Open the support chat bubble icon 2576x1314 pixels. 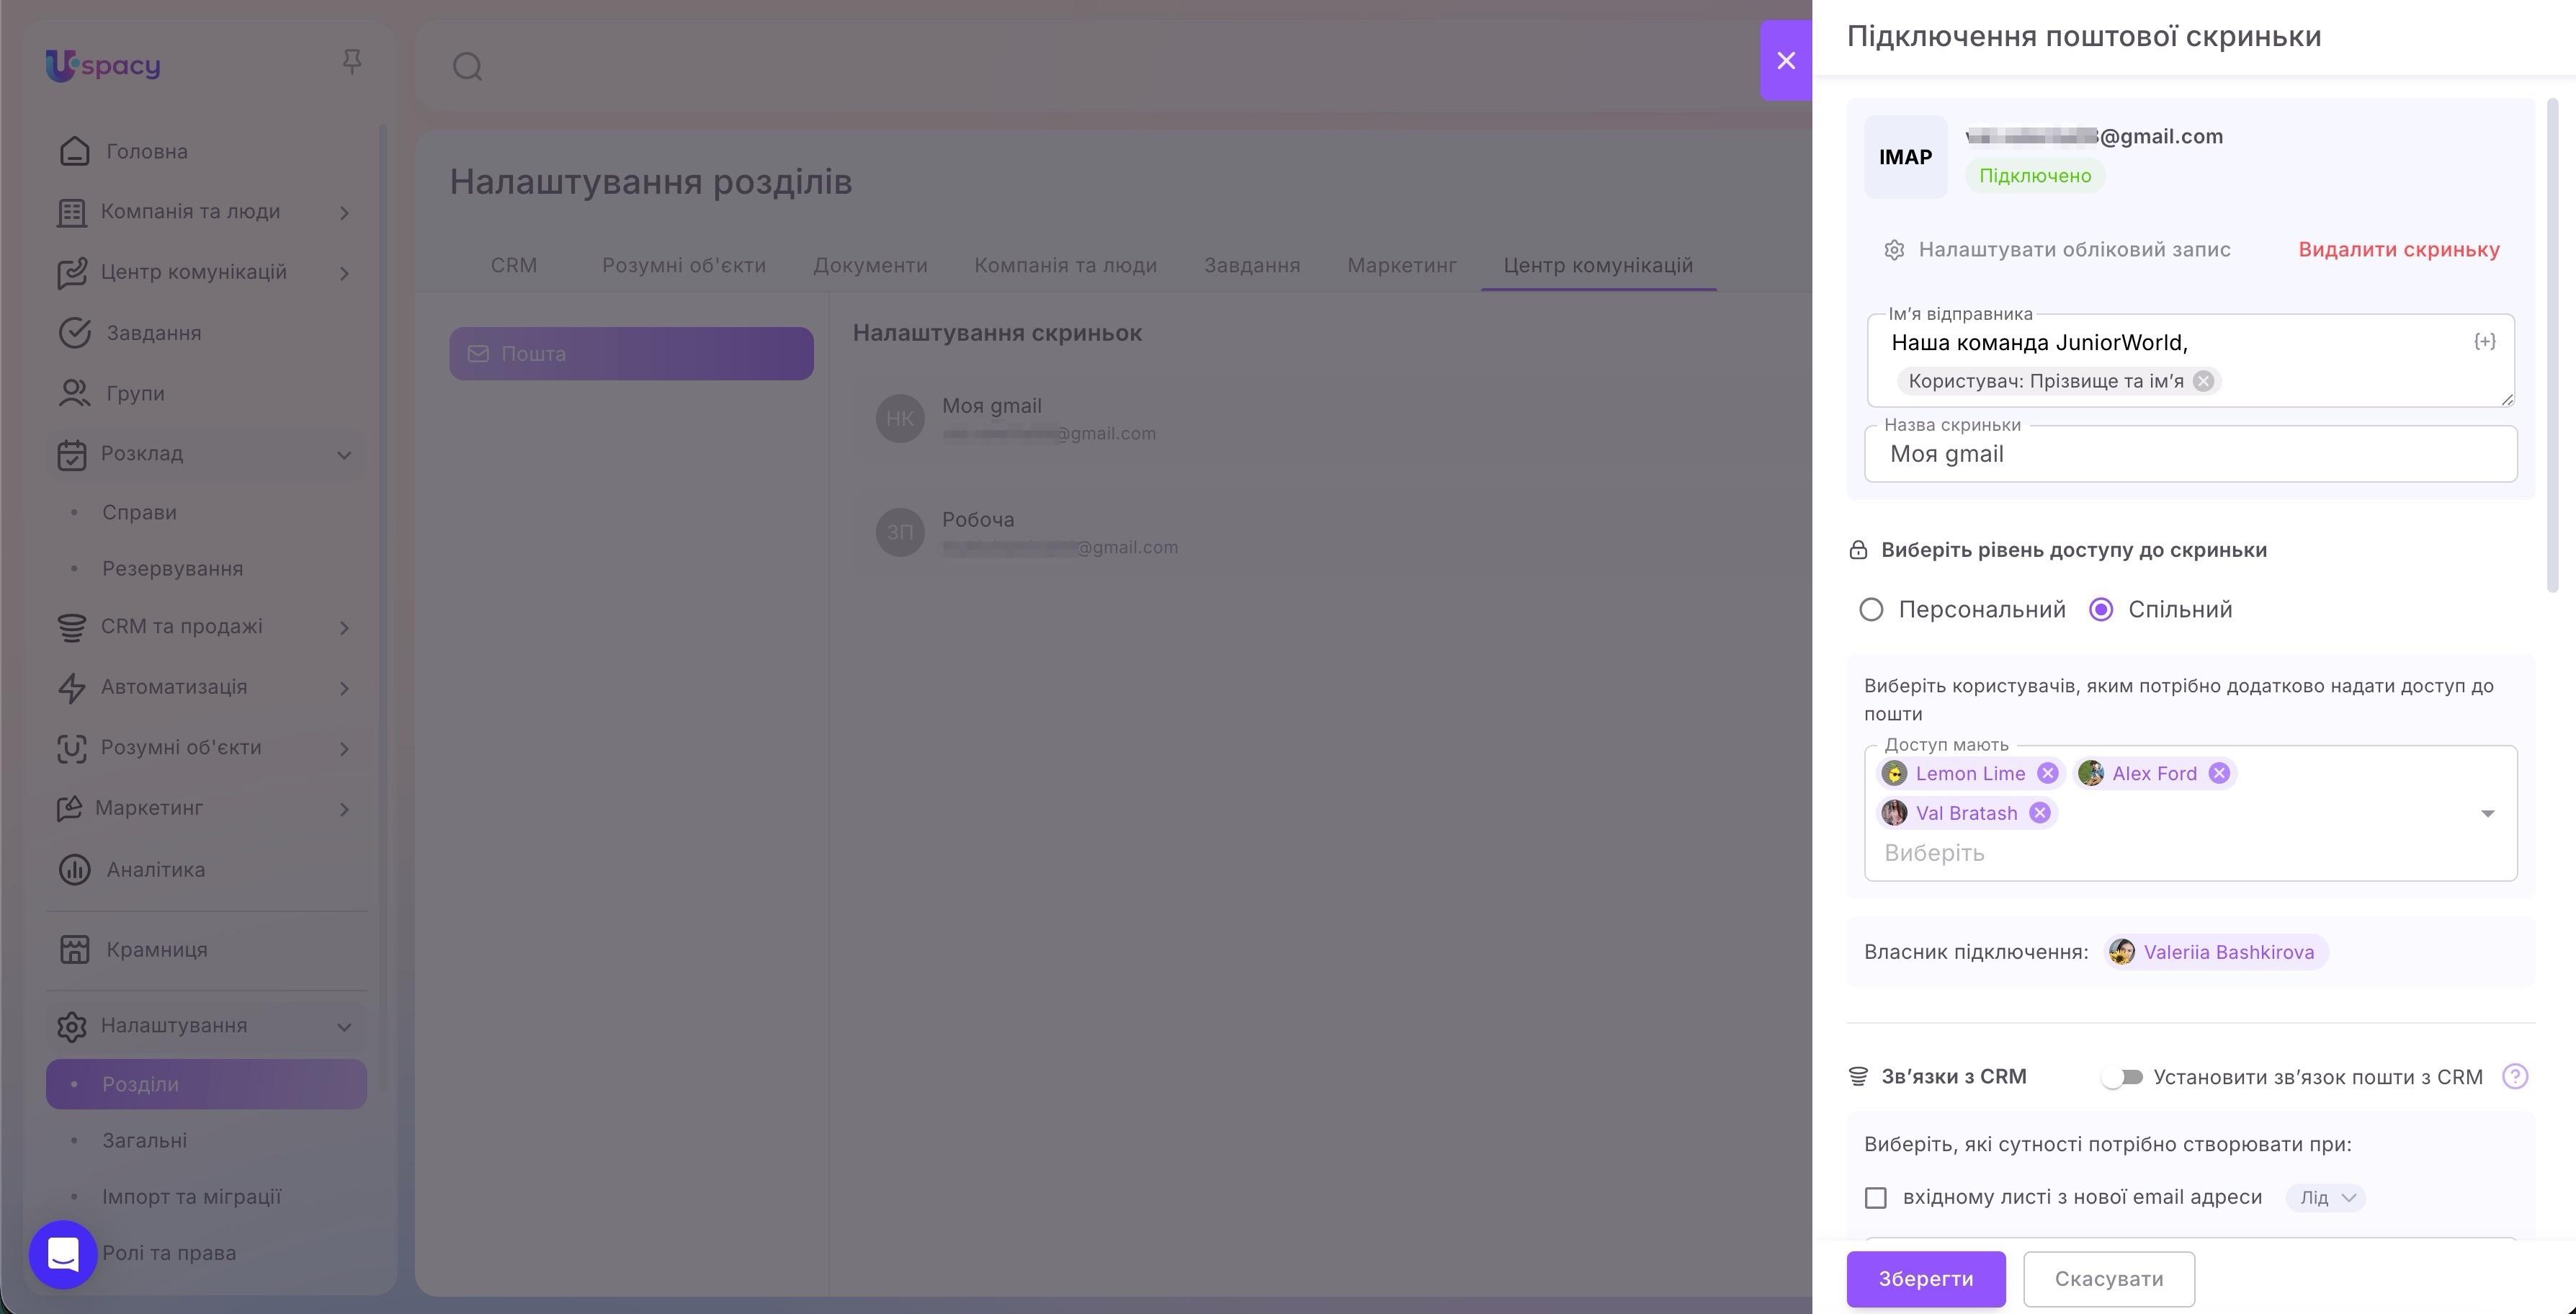[x=63, y=1254]
